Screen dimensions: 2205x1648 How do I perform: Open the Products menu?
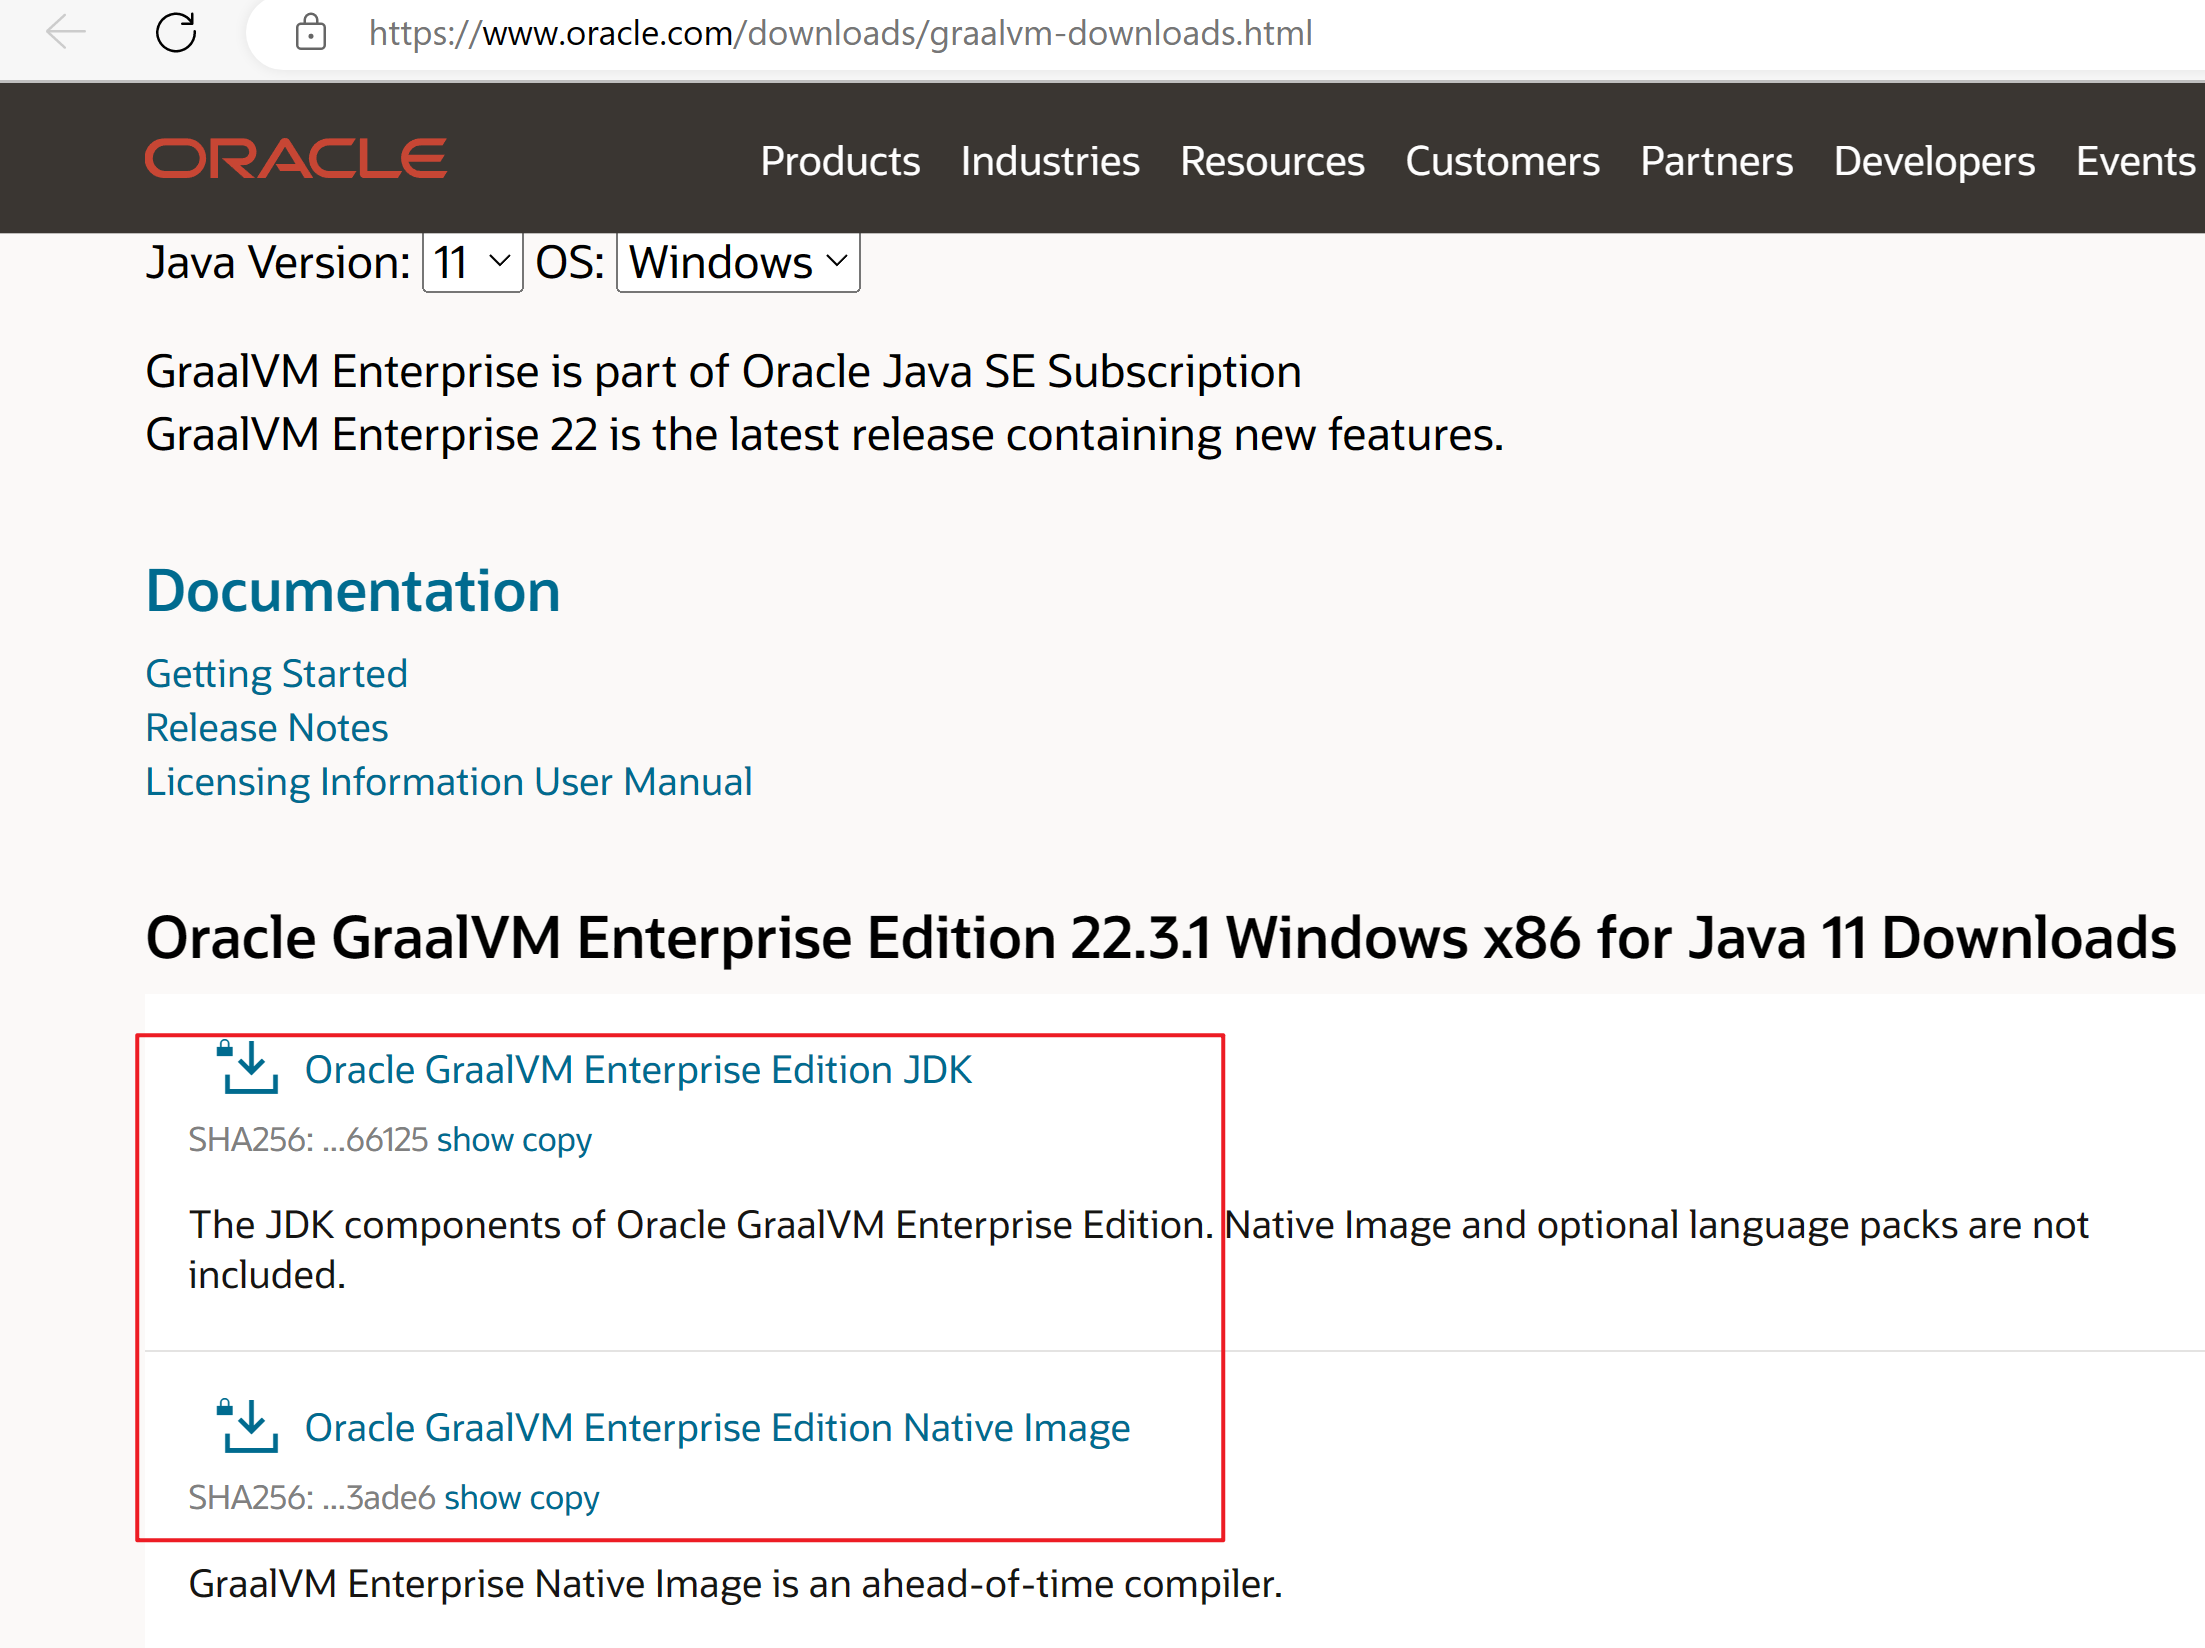[x=839, y=161]
